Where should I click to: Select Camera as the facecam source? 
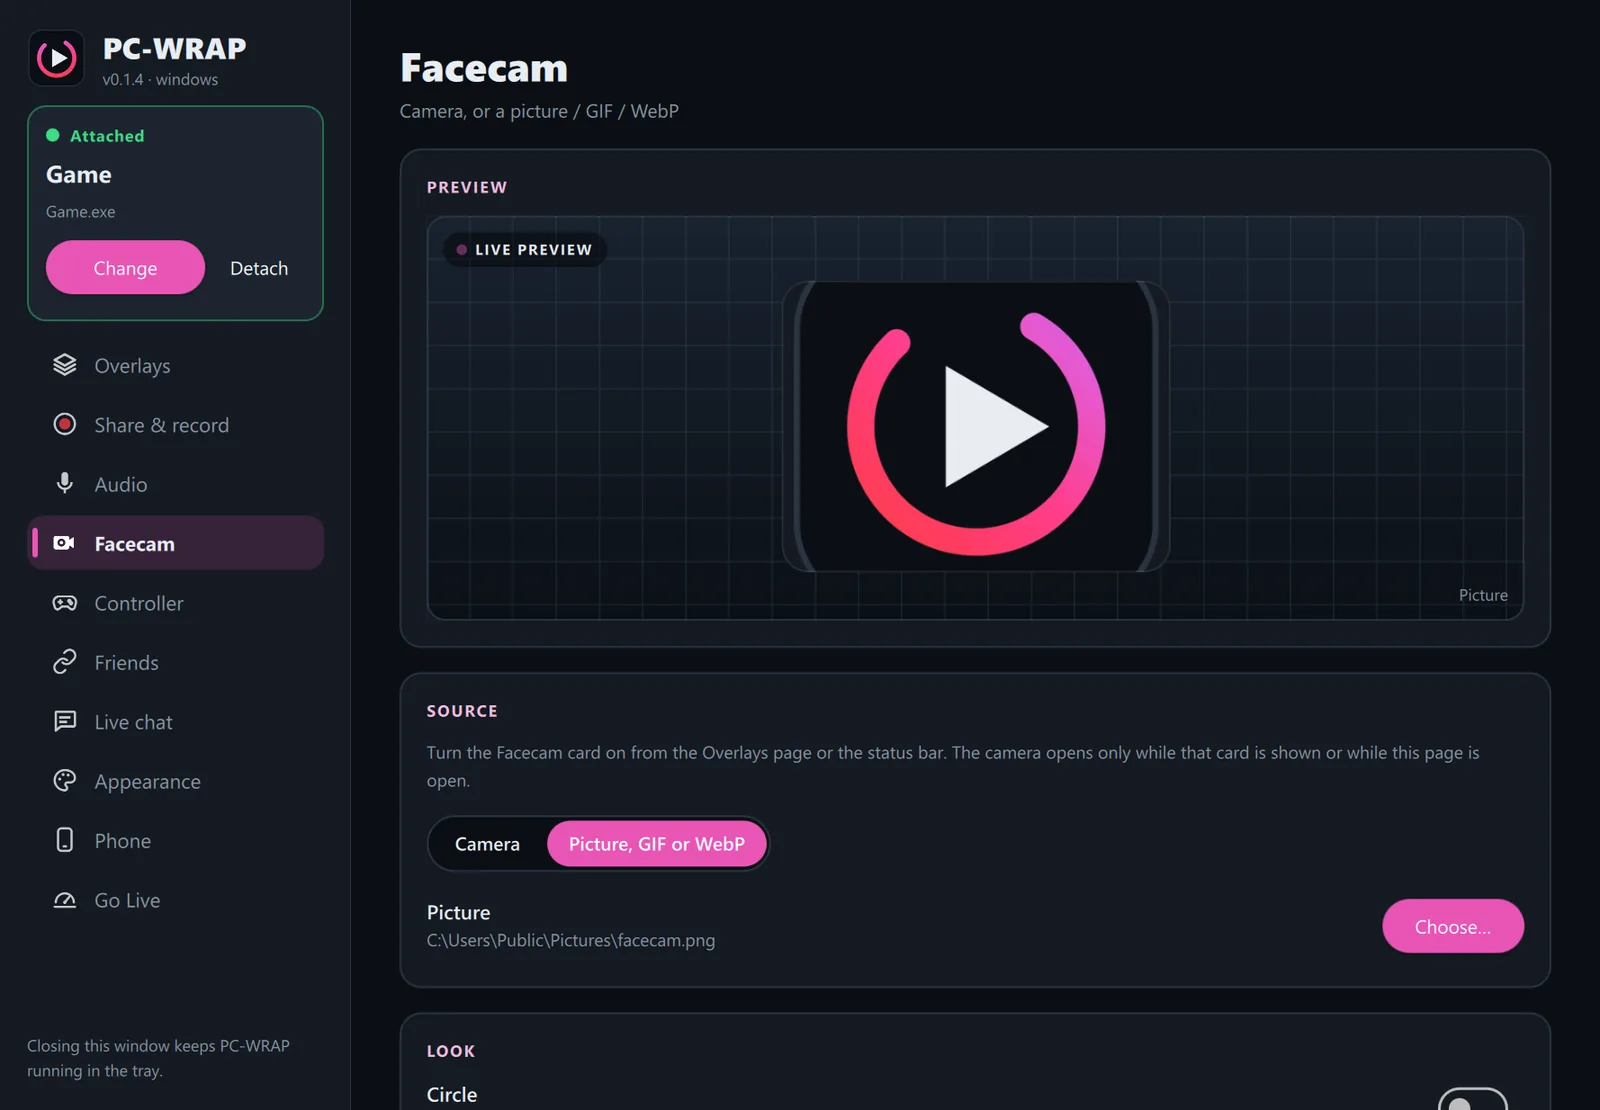487,844
